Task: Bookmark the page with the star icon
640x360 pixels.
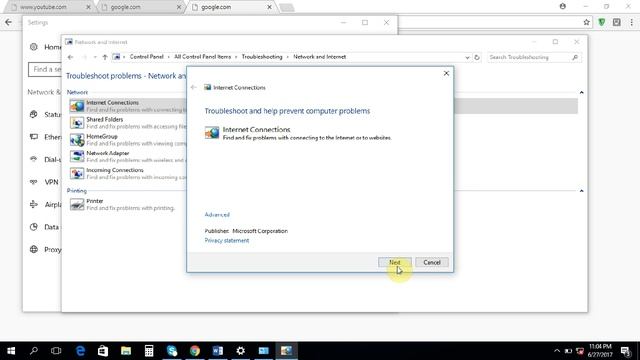Action: 587,22
